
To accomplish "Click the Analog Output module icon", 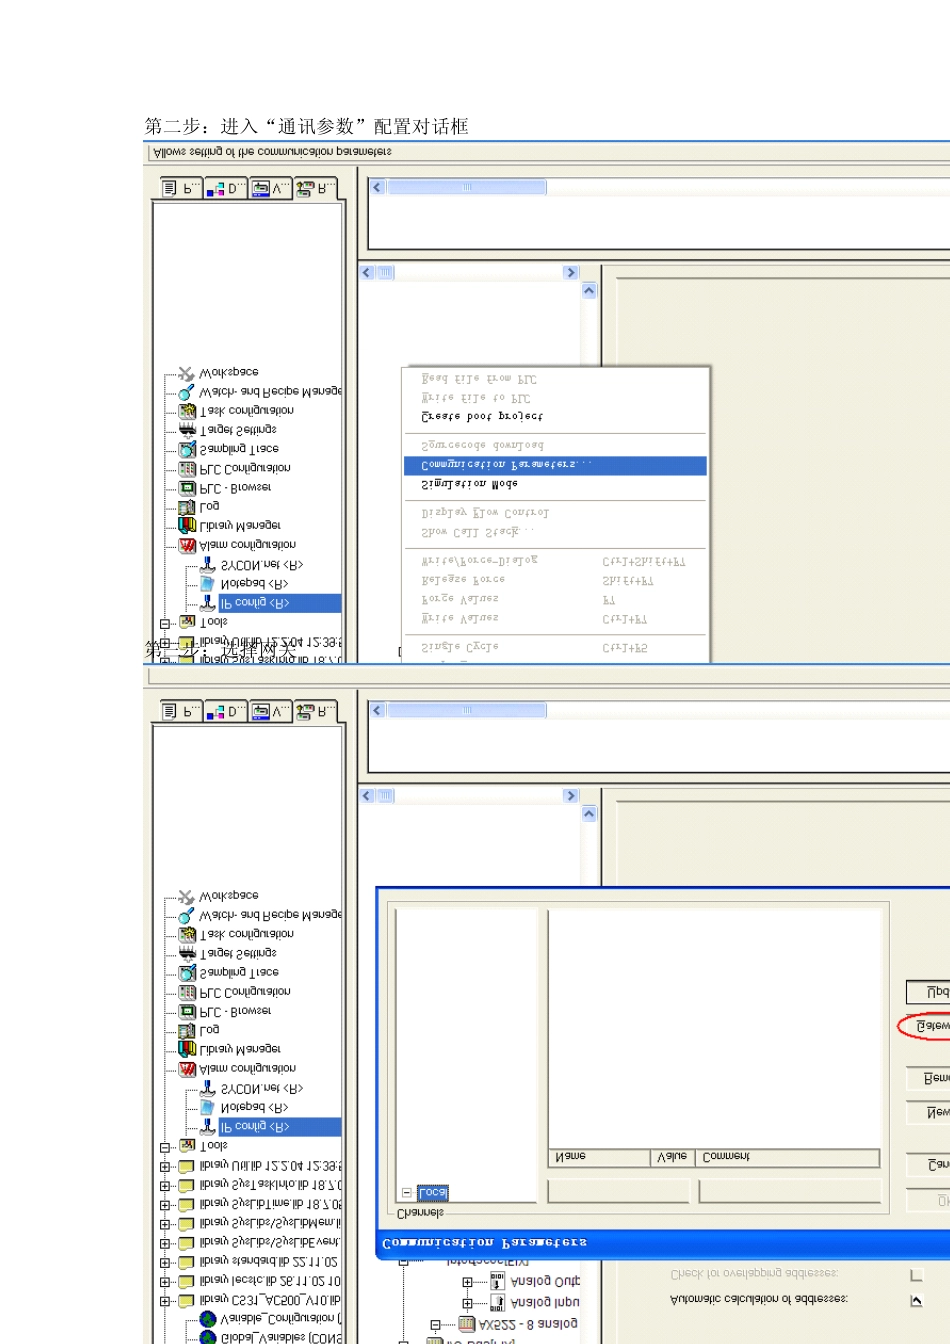I will pos(497,1281).
